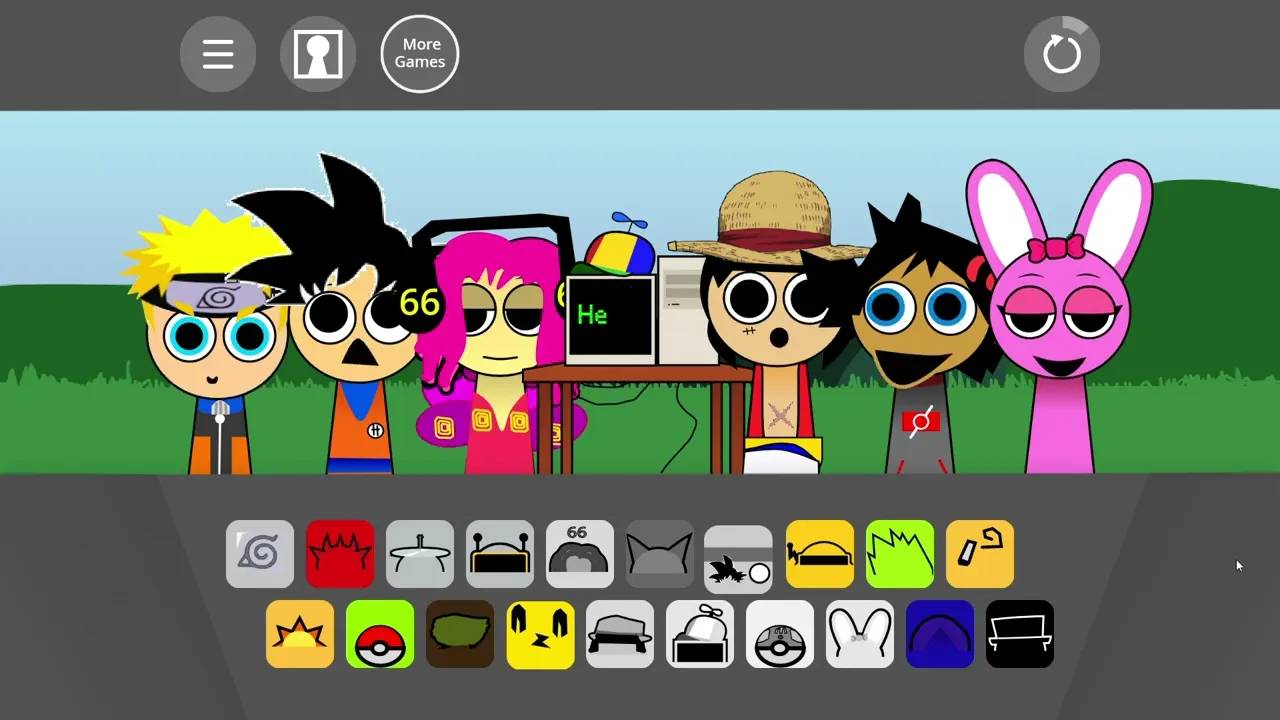Choose the orange hat sound icon
Screen dimensions: 1280x720
pos(980,554)
